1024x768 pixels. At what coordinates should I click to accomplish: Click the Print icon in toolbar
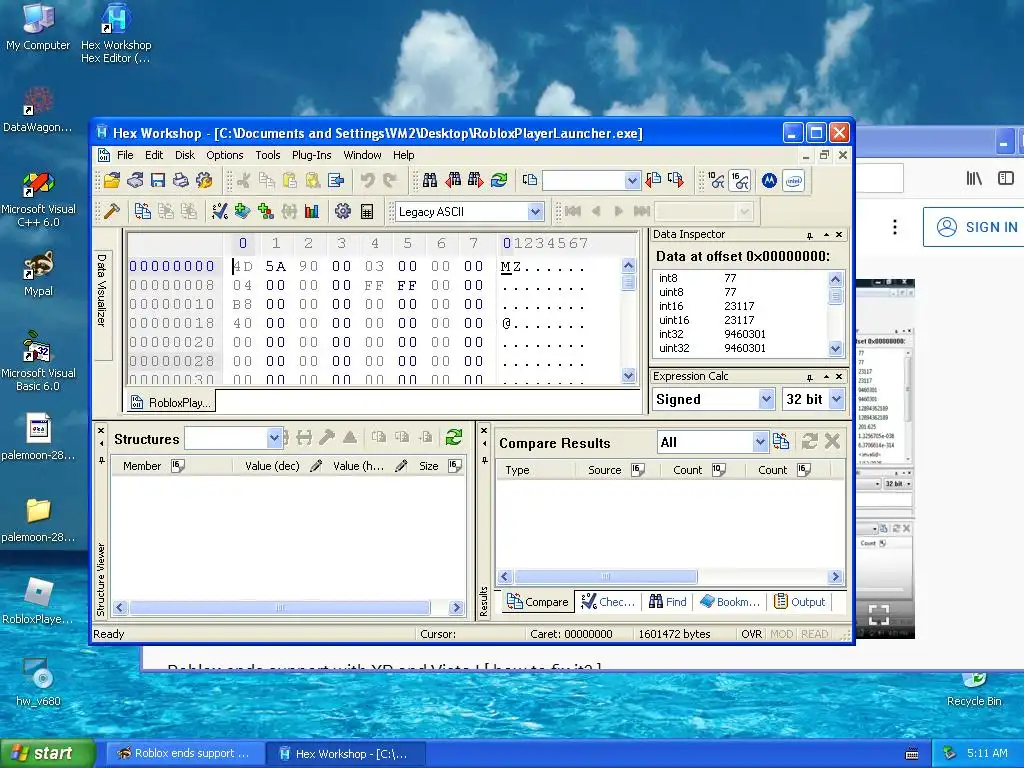pyautogui.click(x=180, y=180)
